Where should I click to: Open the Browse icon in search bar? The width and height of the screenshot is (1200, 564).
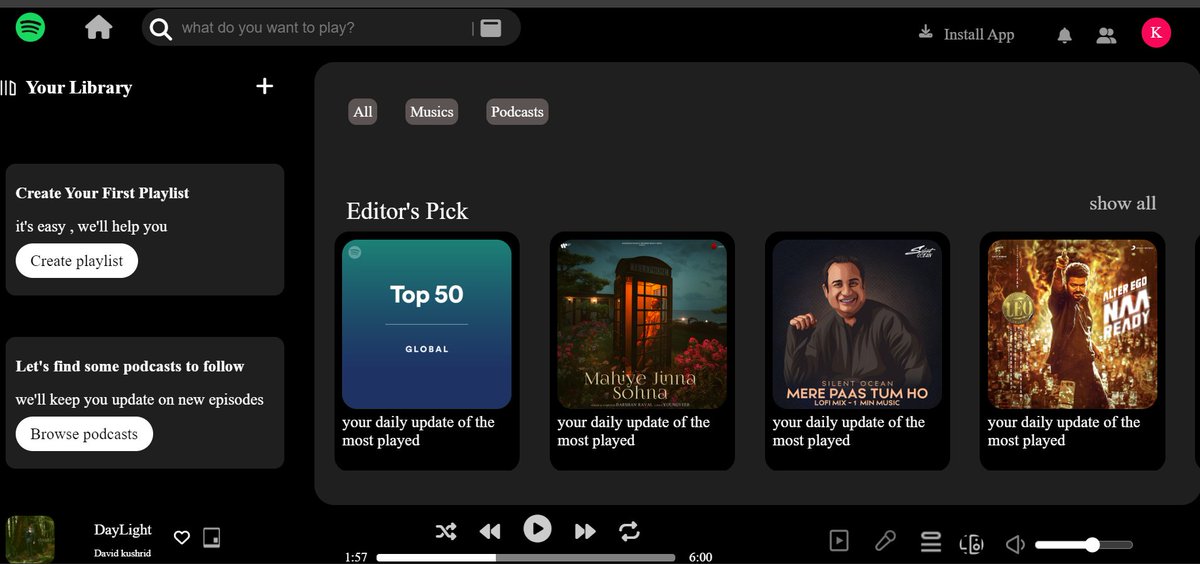[x=490, y=28]
